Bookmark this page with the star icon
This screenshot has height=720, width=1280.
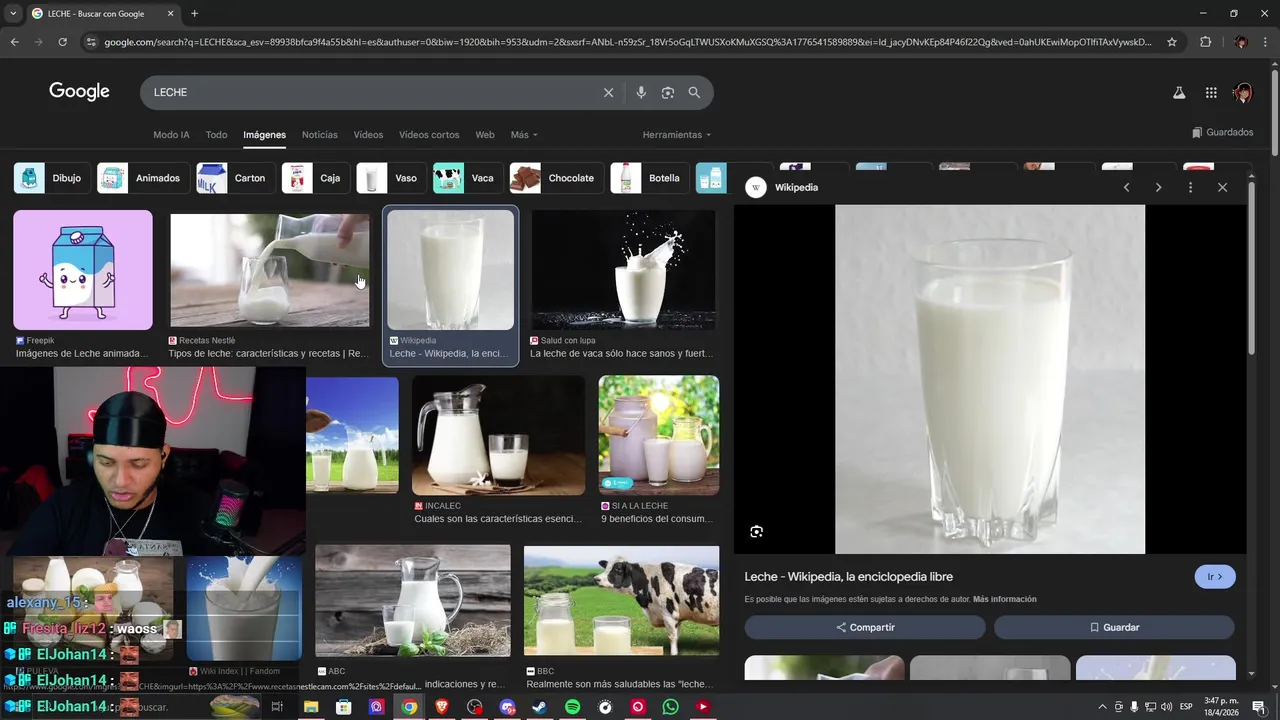(1172, 42)
